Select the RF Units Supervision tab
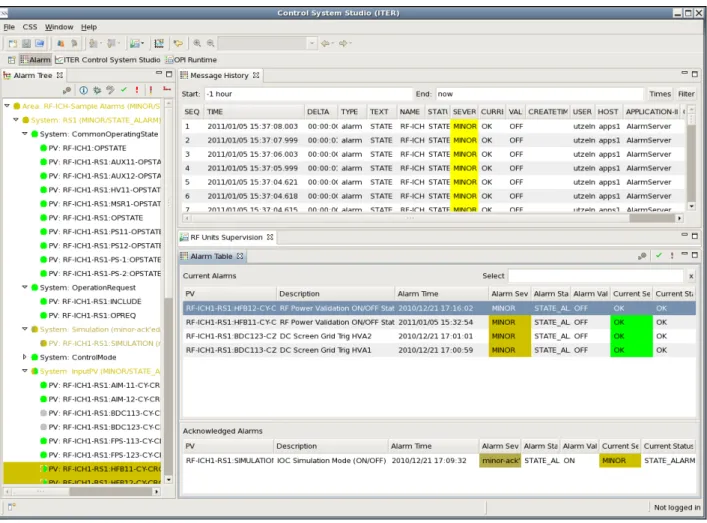 [x=226, y=237]
